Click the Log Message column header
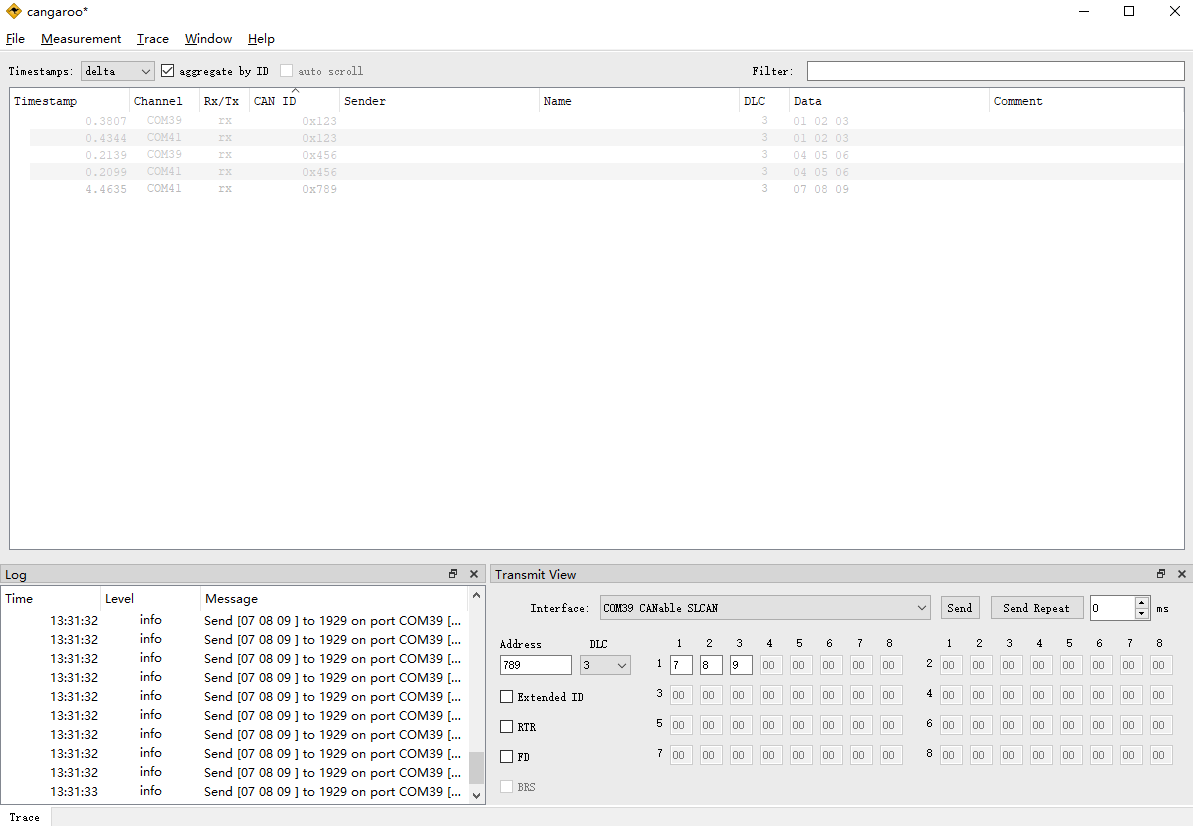Viewport: 1193px width, 826px height. point(335,599)
